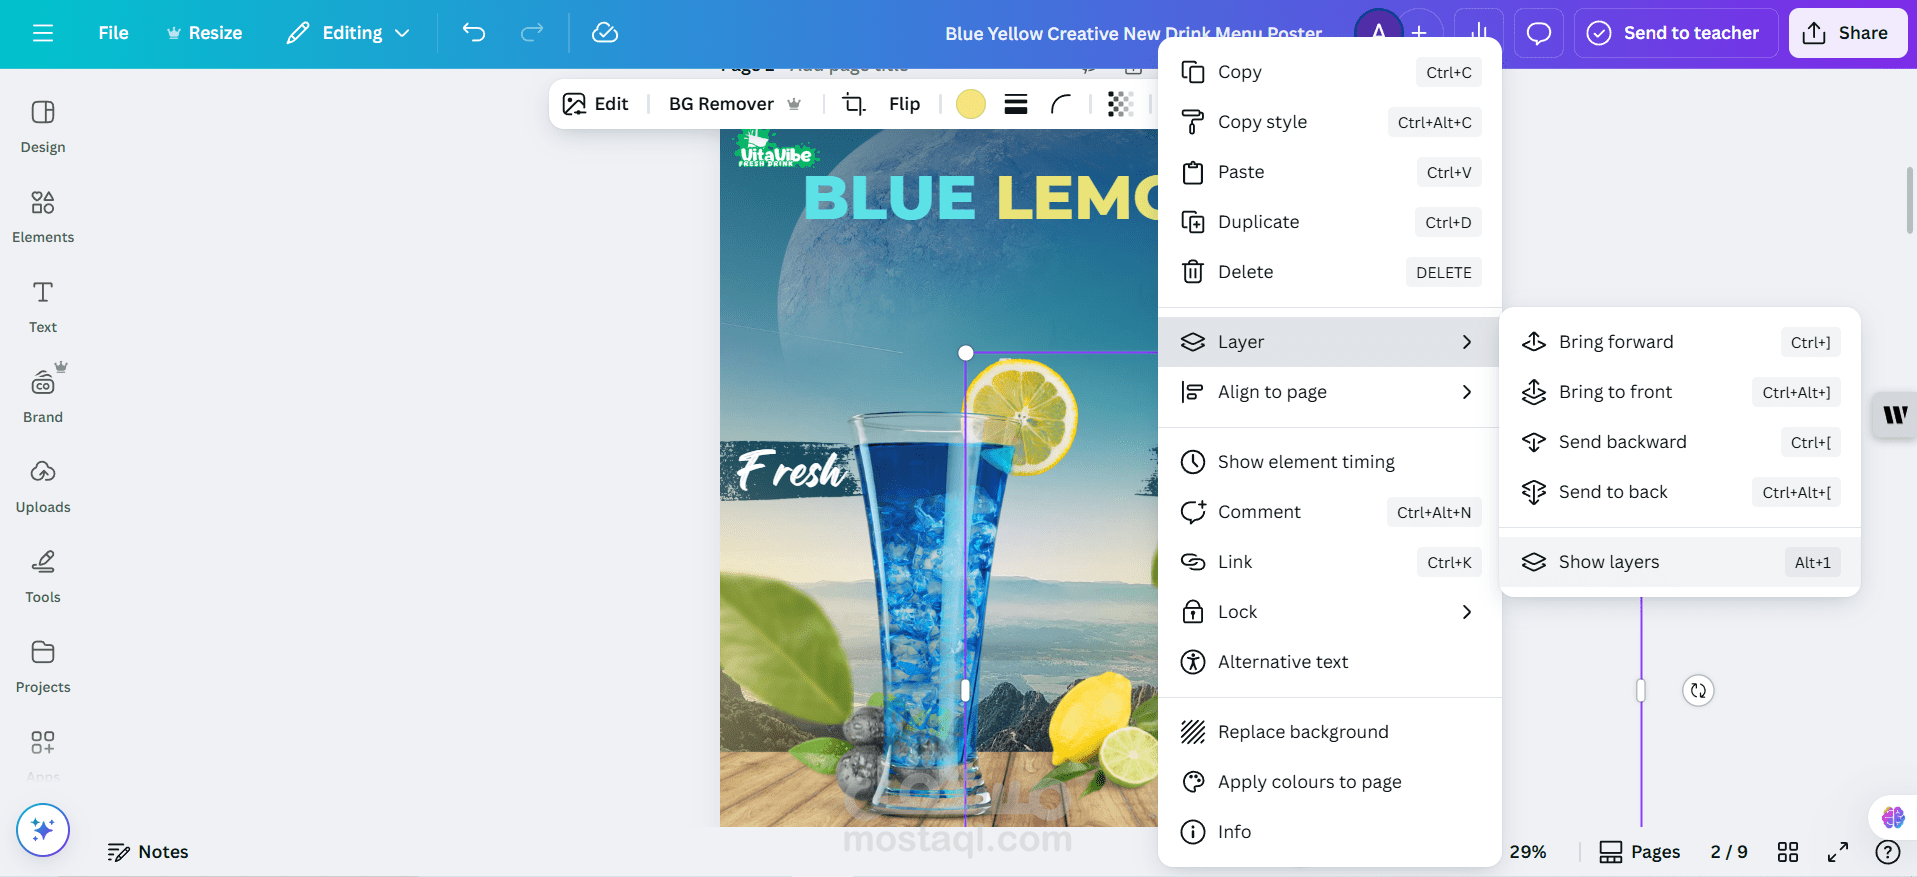
Task: Select Copy style from the context menu
Action: (x=1330, y=122)
